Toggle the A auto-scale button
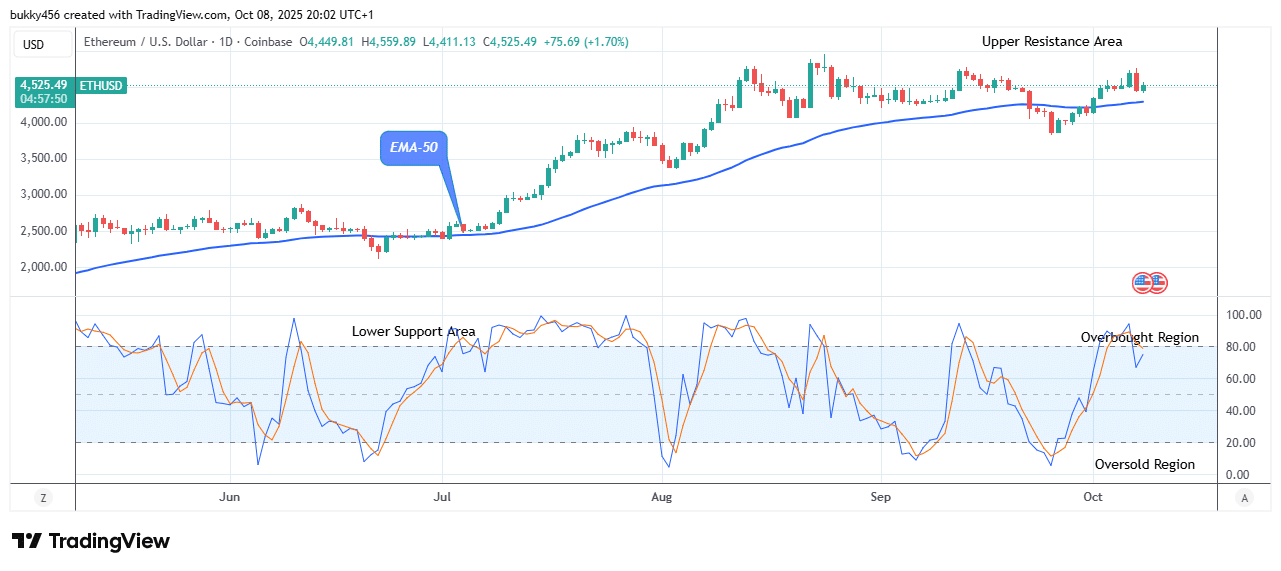This screenshot has height=571, width=1281. [1244, 497]
